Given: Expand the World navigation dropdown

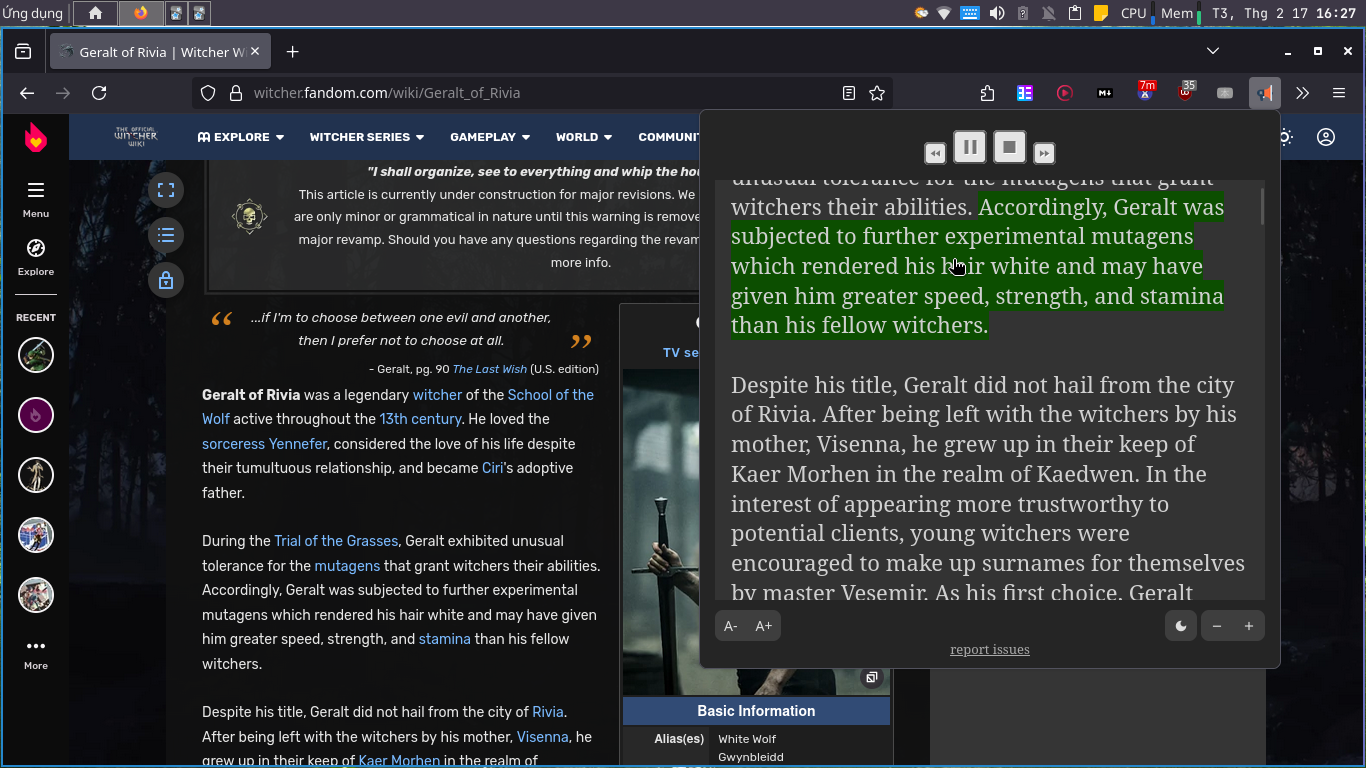Looking at the screenshot, I should 584,137.
